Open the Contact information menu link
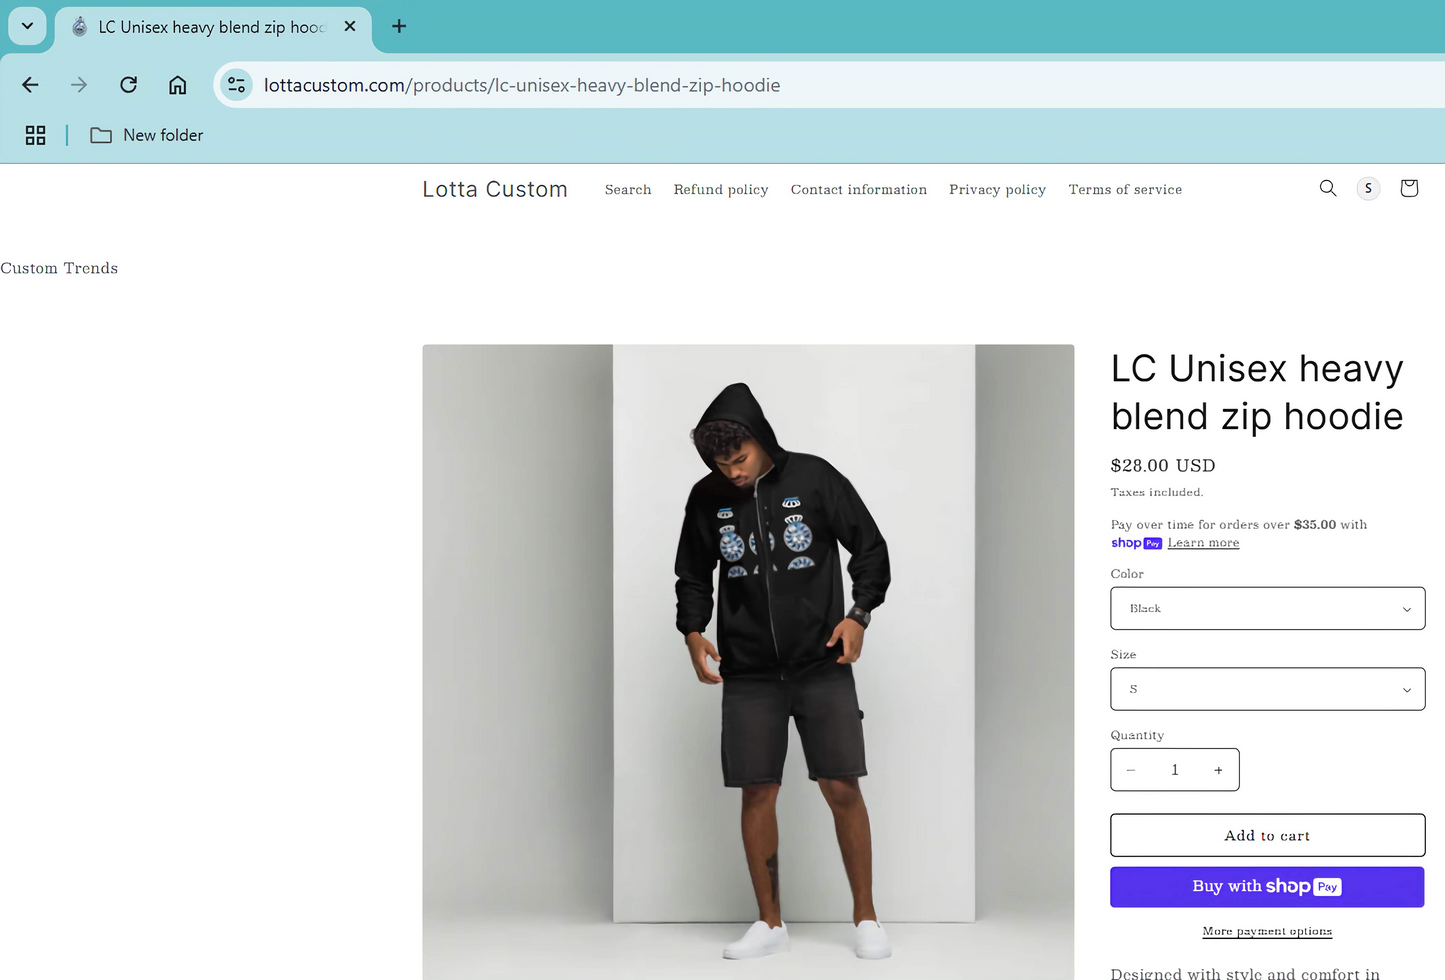Viewport: 1445px width, 980px height. pyautogui.click(x=859, y=189)
